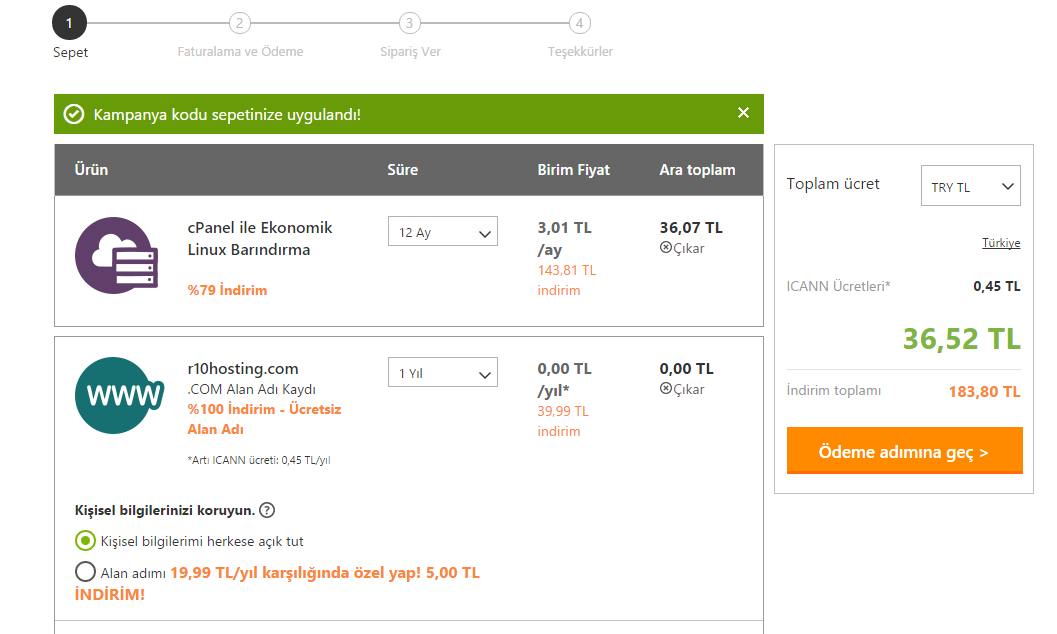Click the cPanel Linux hosting product icon
Viewport: 1057px width, 634px height.
pos(116,255)
